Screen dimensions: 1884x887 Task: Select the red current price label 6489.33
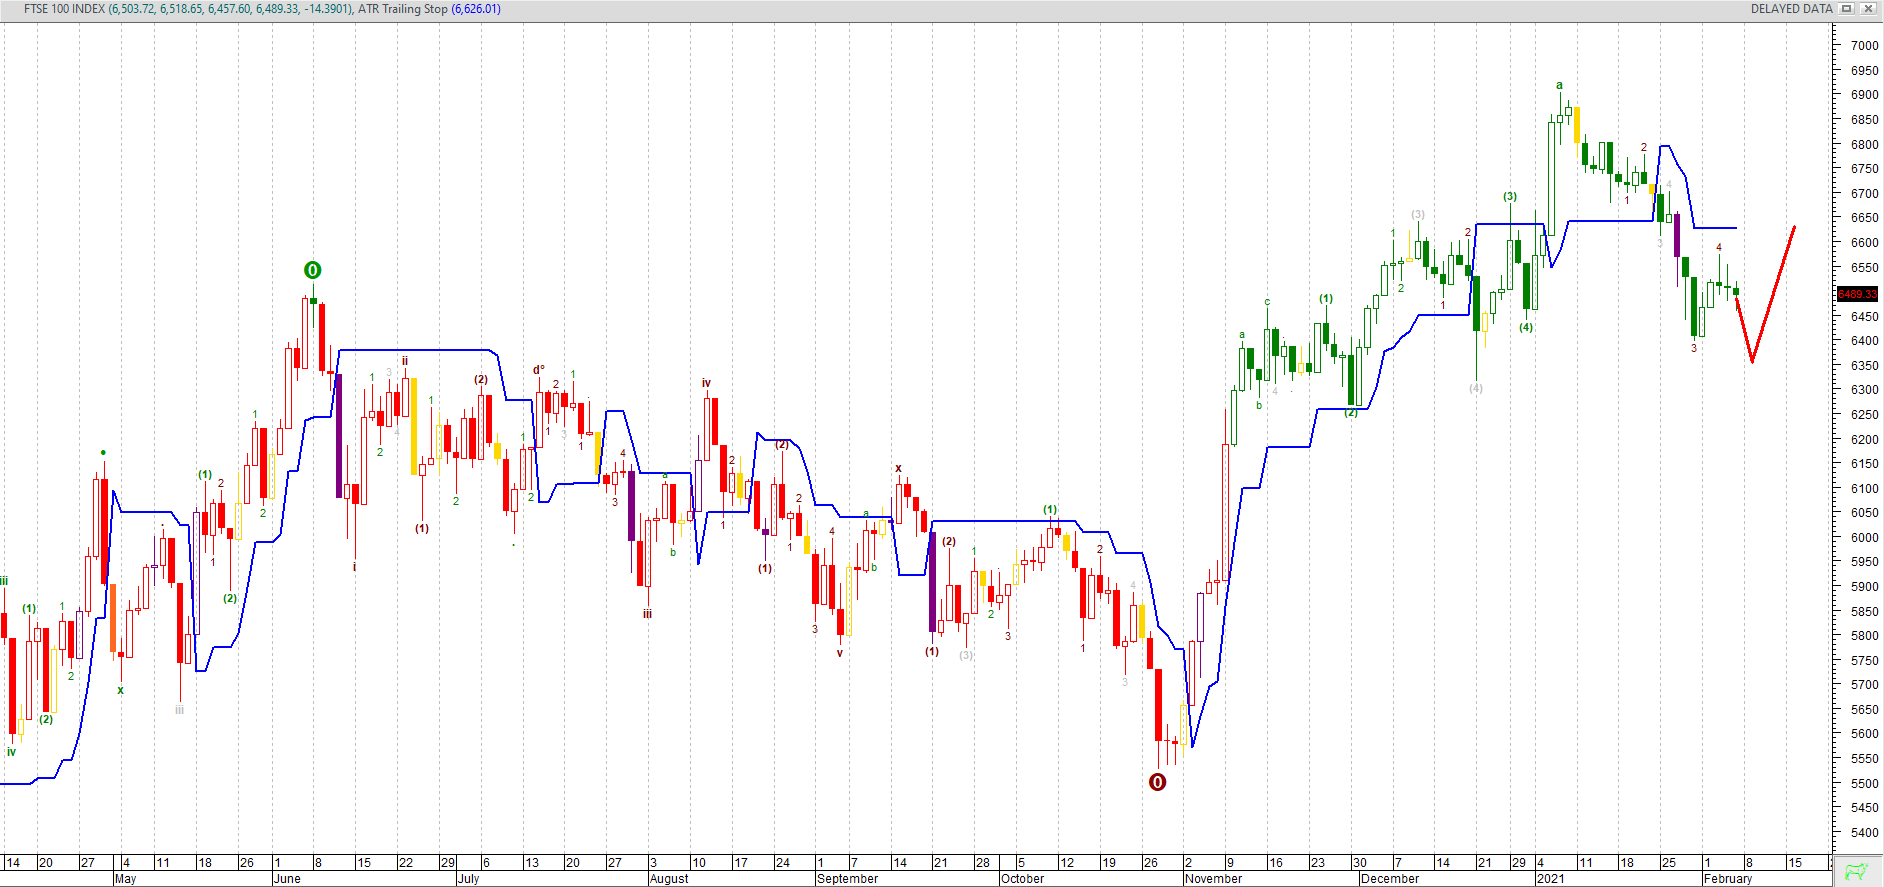pyautogui.click(x=1857, y=294)
